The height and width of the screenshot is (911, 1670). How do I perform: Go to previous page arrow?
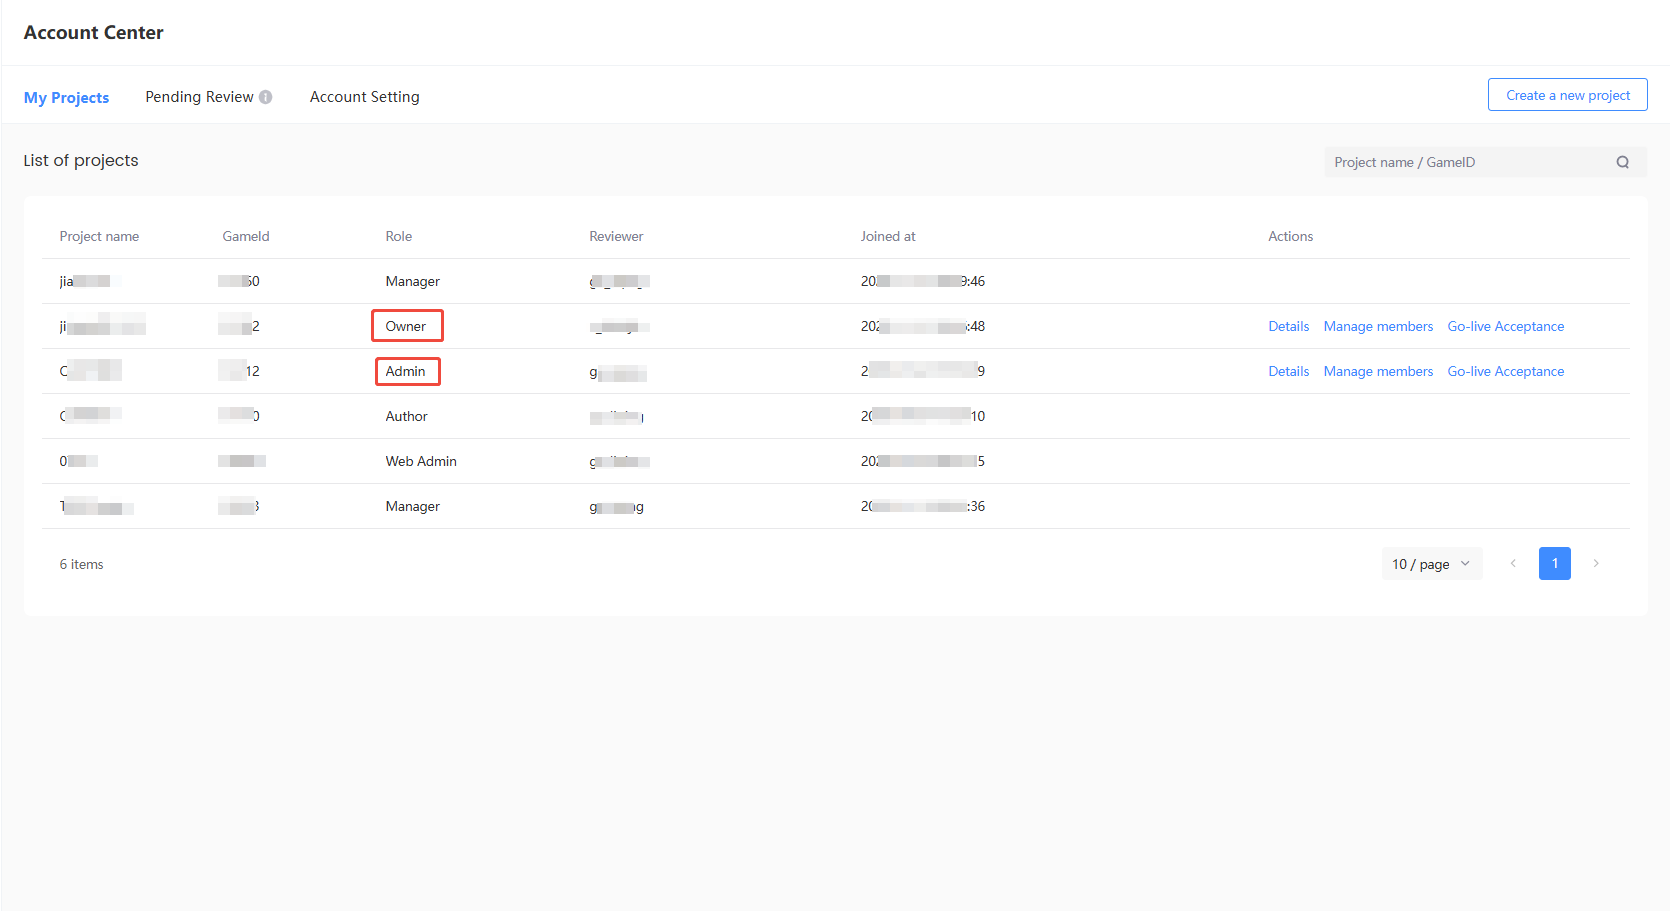(x=1513, y=564)
